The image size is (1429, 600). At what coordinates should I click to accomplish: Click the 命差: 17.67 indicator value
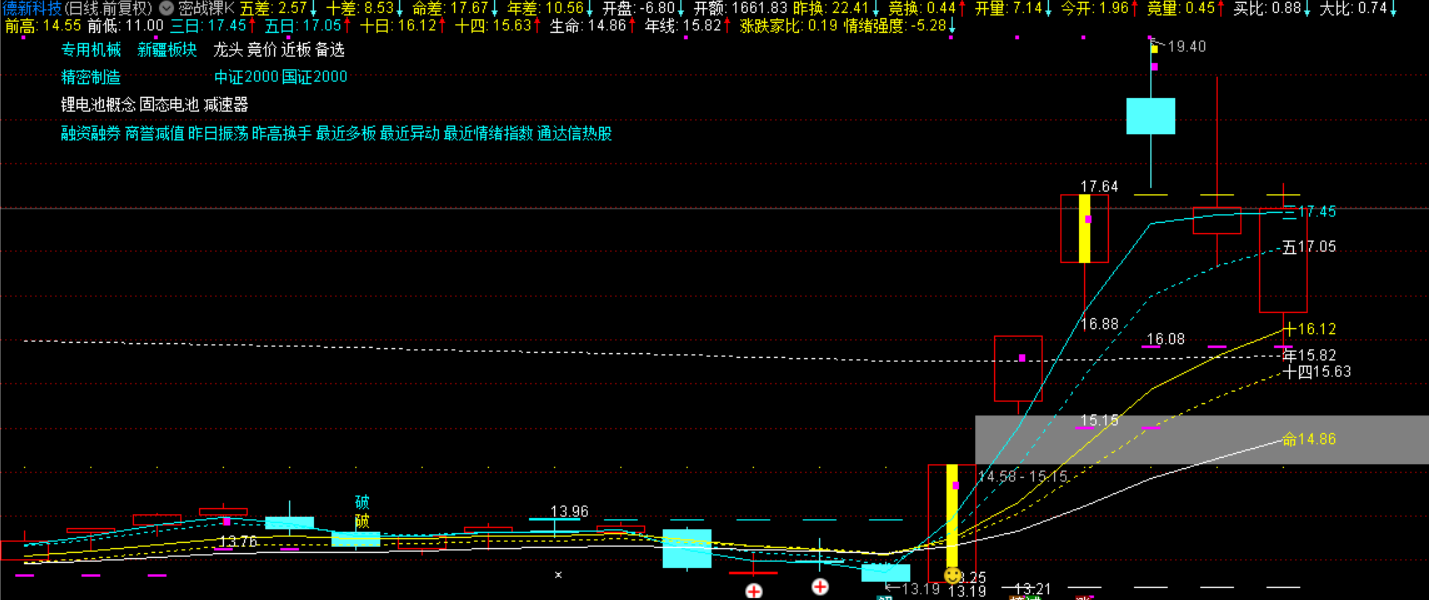tap(451, 8)
